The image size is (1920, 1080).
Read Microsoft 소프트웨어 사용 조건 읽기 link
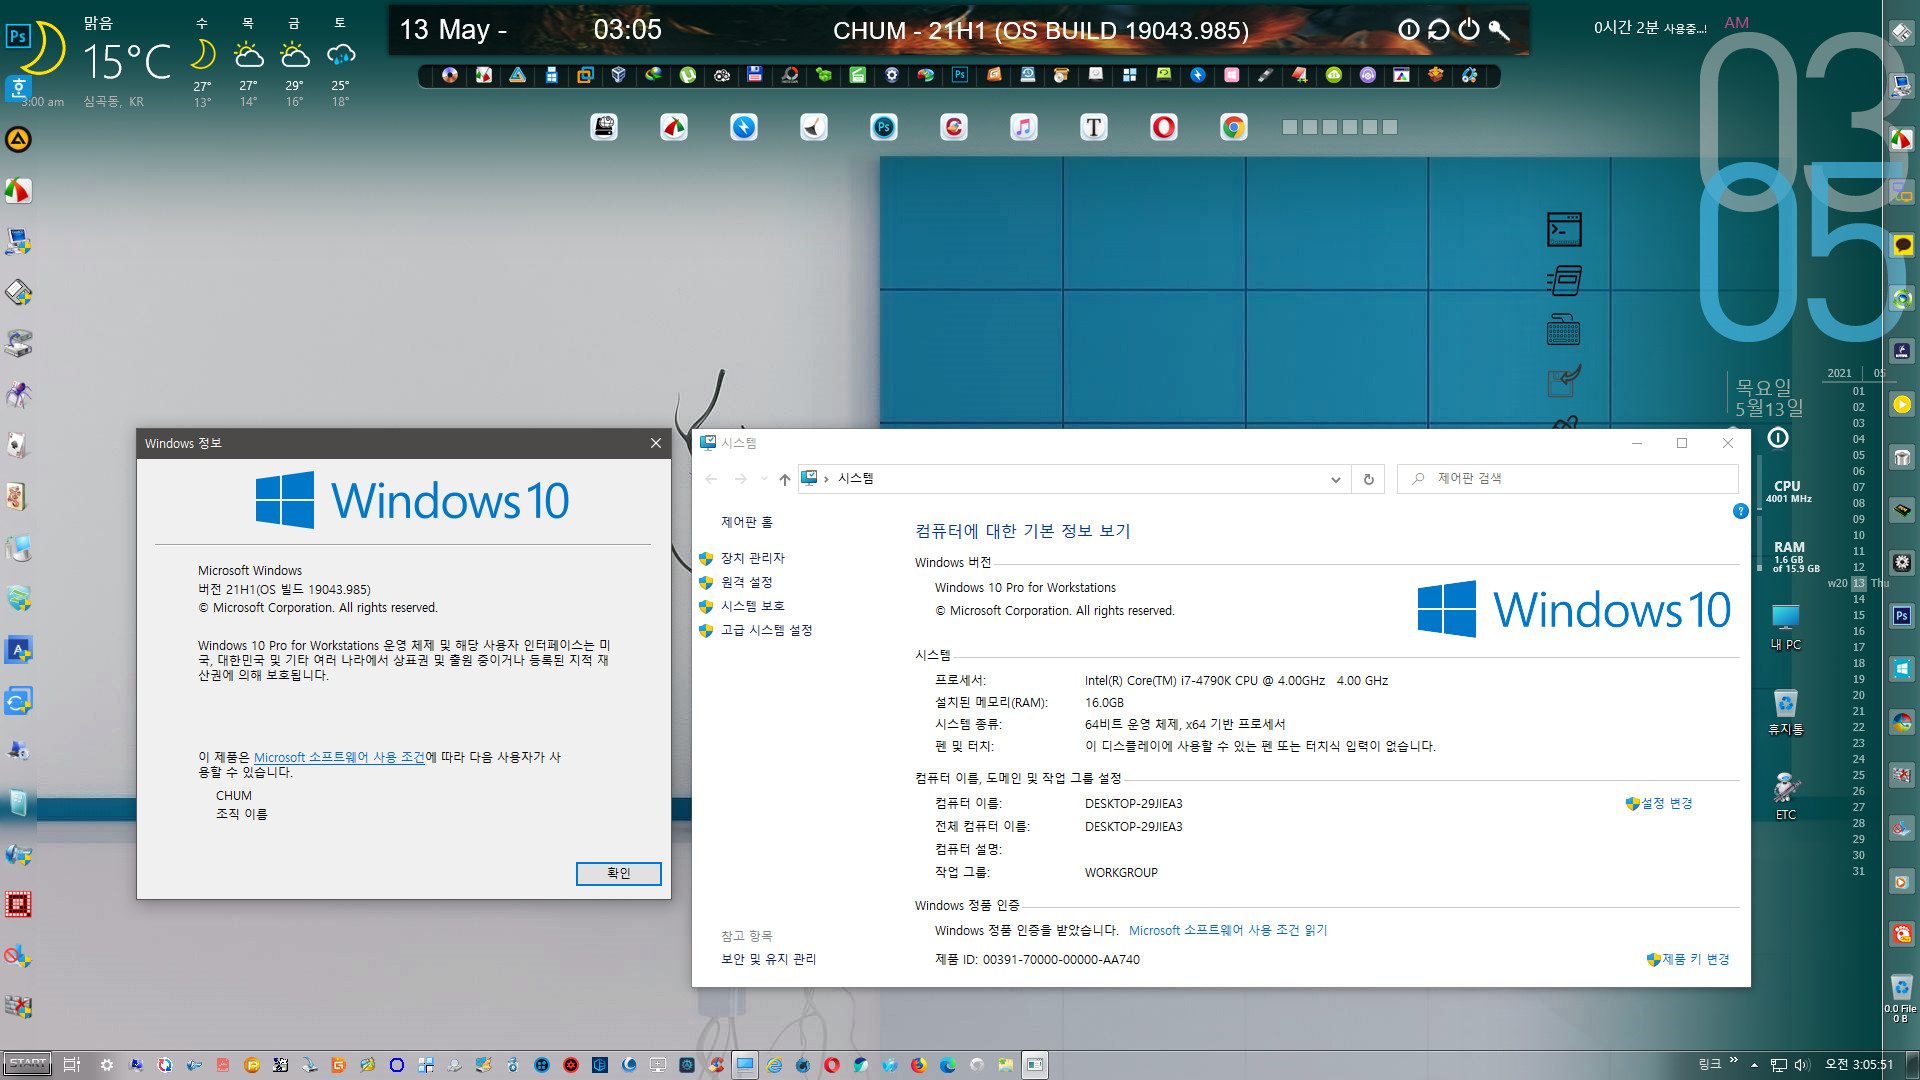click(x=1228, y=930)
